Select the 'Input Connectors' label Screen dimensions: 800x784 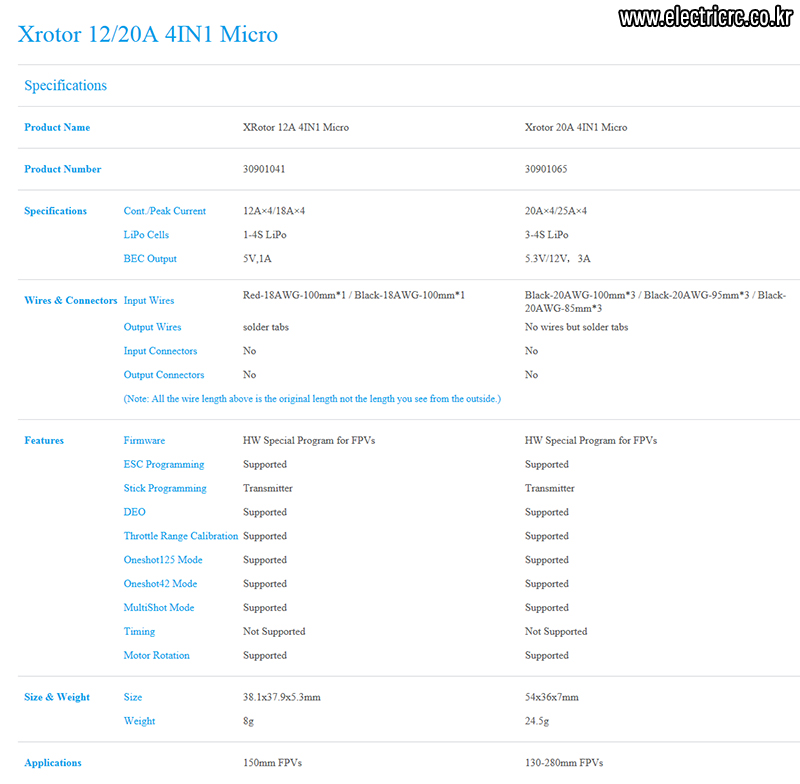pos(160,351)
